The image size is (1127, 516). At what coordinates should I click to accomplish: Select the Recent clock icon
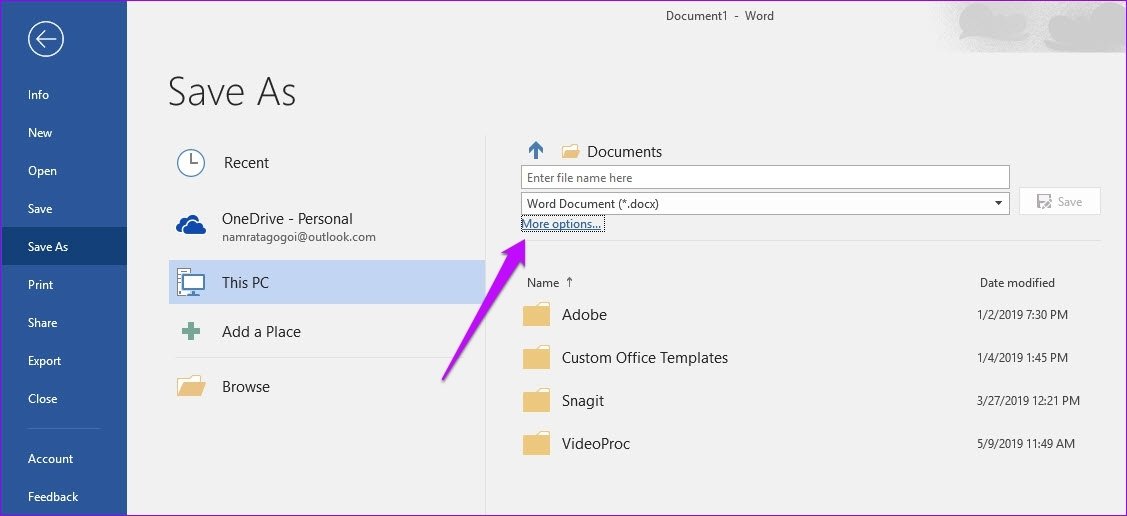point(191,163)
